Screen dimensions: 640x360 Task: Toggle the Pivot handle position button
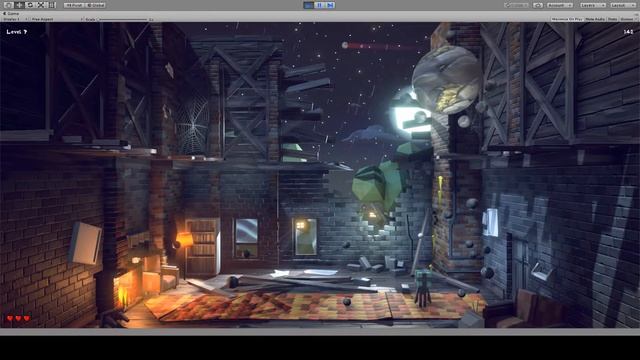tap(74, 5)
